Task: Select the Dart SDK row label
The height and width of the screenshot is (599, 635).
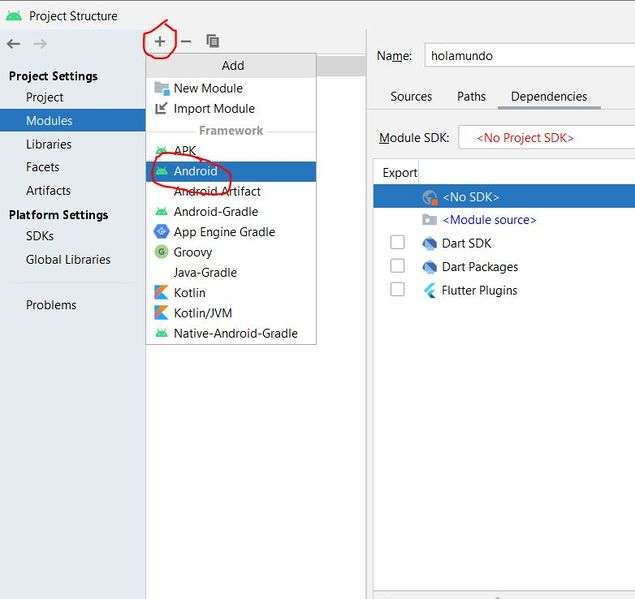Action: tap(466, 243)
